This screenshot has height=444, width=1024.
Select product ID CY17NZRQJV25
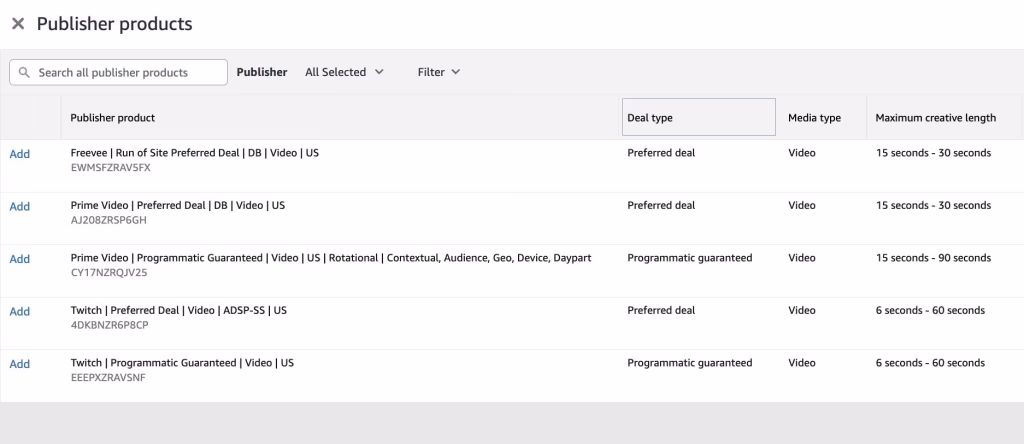[x=108, y=273]
